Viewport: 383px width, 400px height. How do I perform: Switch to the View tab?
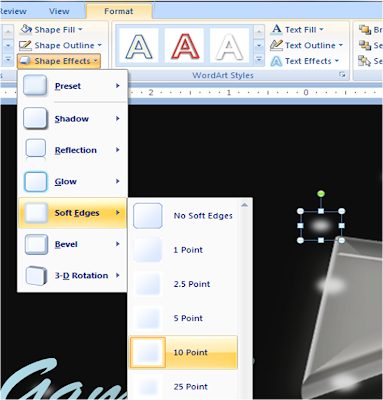pos(59,11)
